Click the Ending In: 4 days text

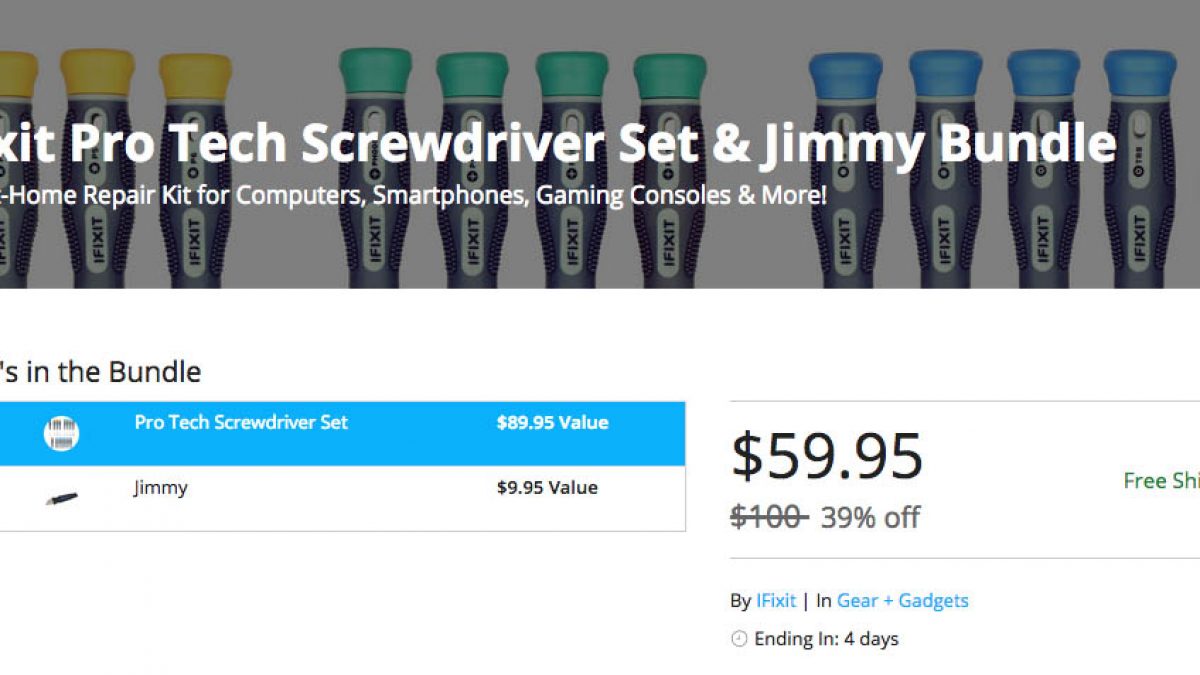pos(826,639)
